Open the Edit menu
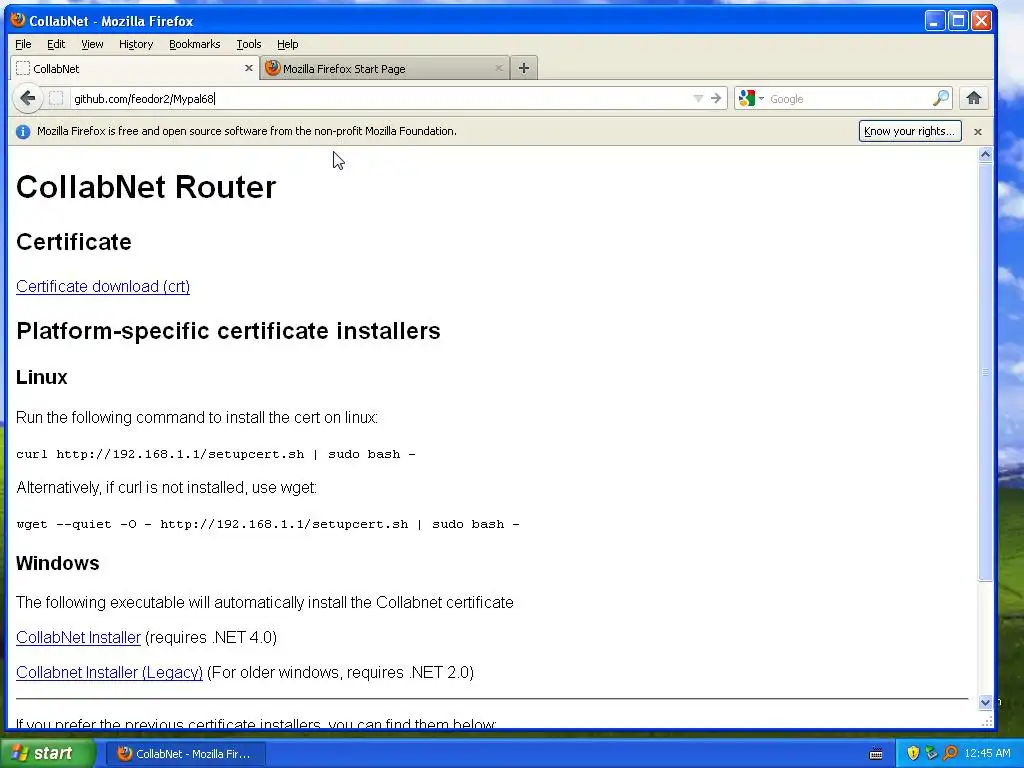Image resolution: width=1024 pixels, height=768 pixels. (56, 44)
